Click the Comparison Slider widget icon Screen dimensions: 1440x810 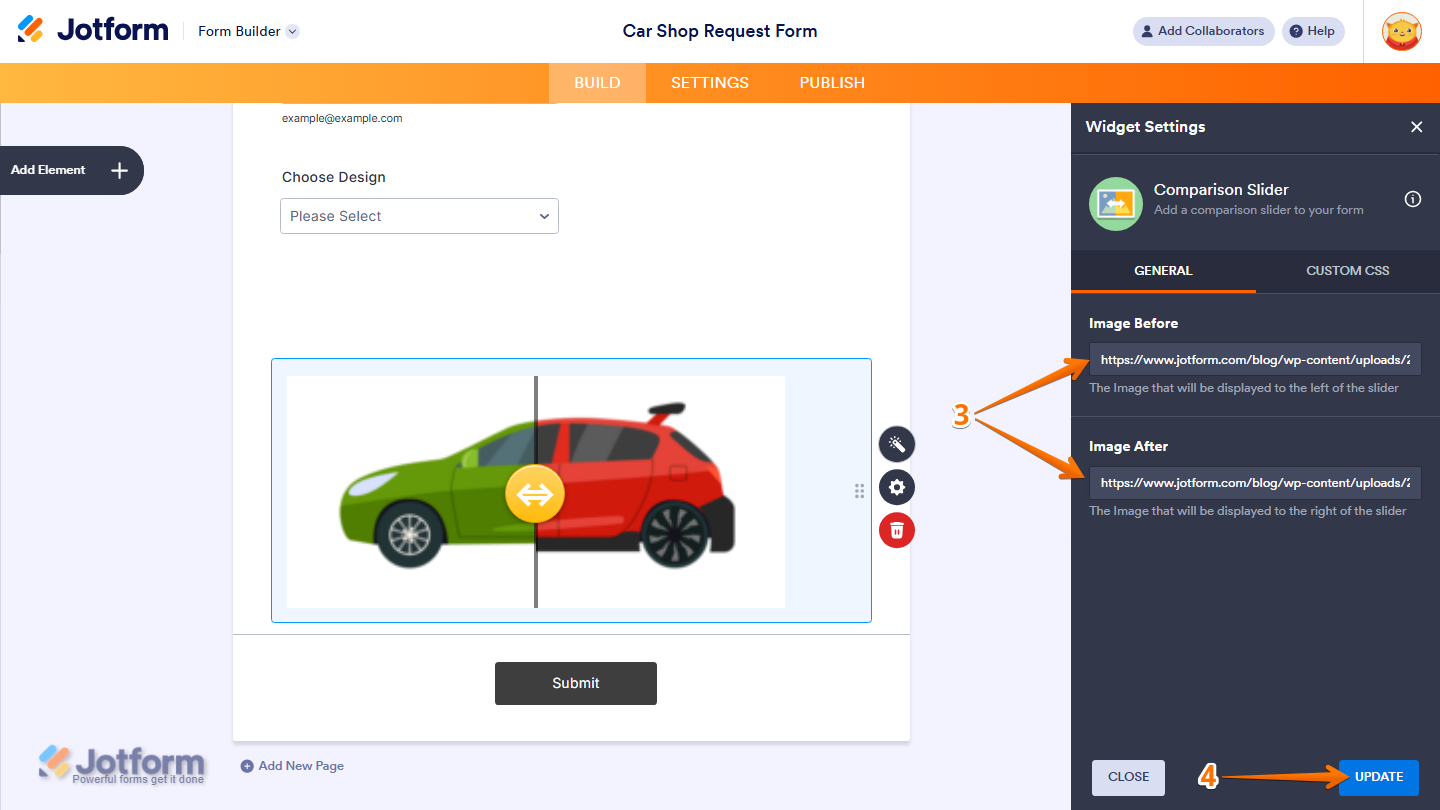[1116, 204]
